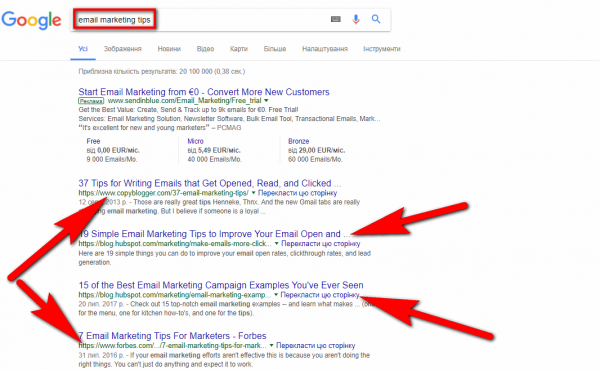Translate the 19 Simple Email Tips page
Viewport: 600px width, 370px height.
click(321, 243)
